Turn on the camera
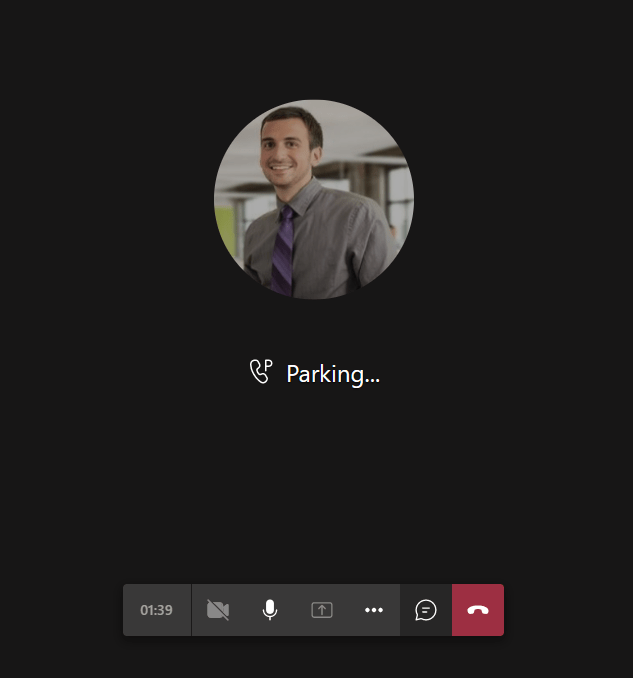The height and width of the screenshot is (678, 633). point(218,610)
